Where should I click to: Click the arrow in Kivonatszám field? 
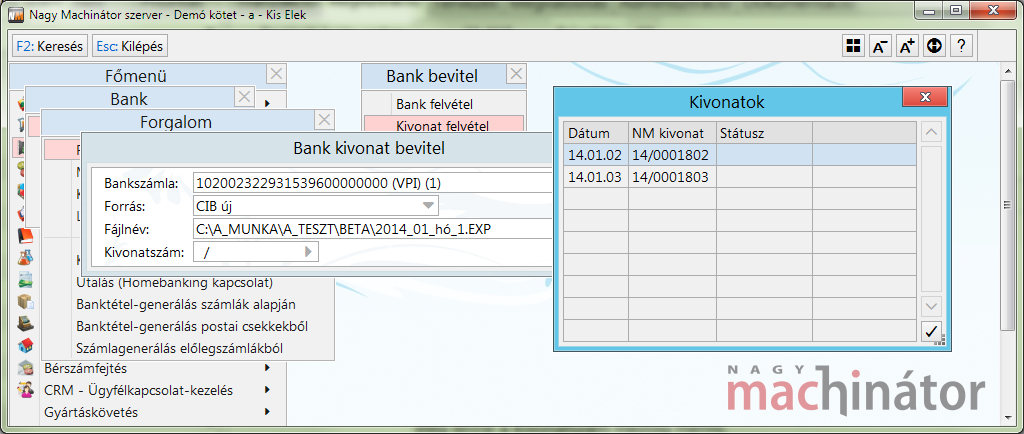pos(308,252)
